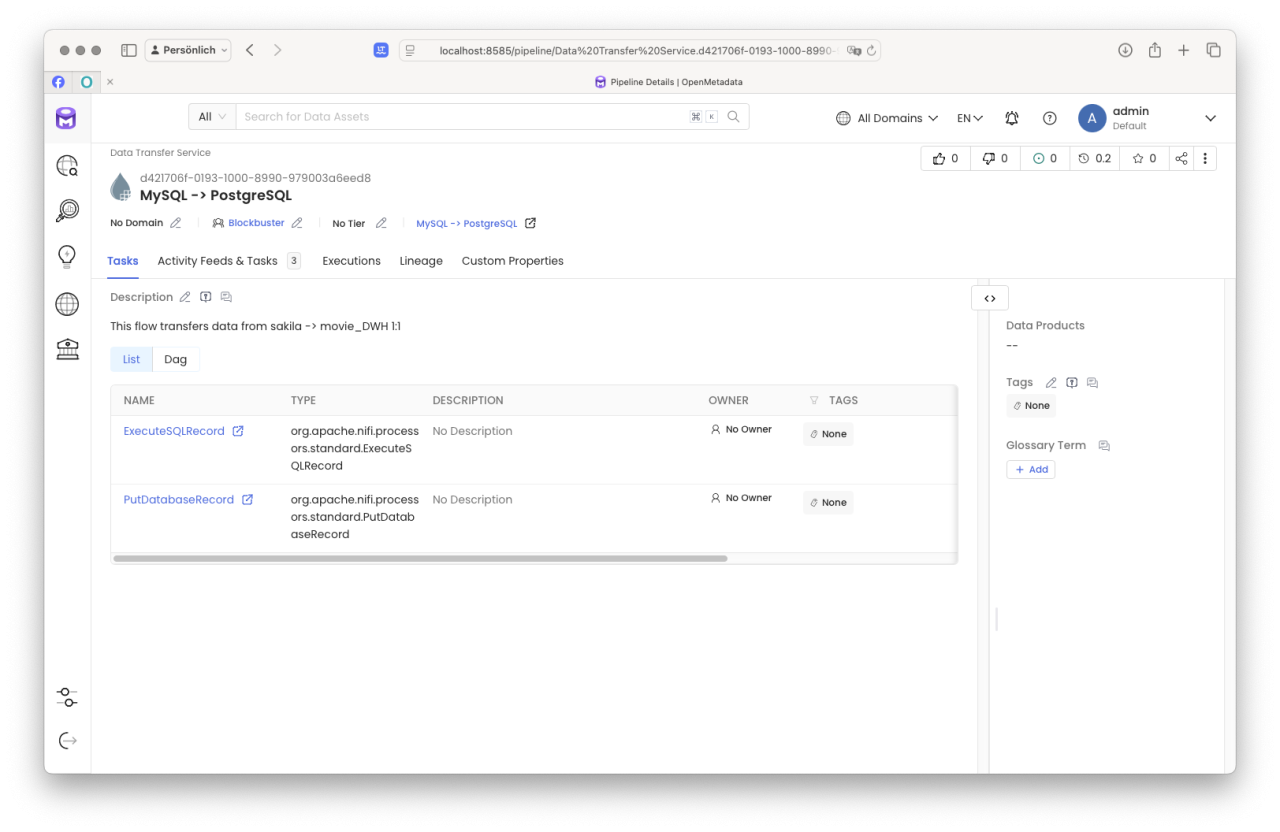Edit the tier with pencil icon
Viewport: 1280px width, 832px height.
pos(381,223)
